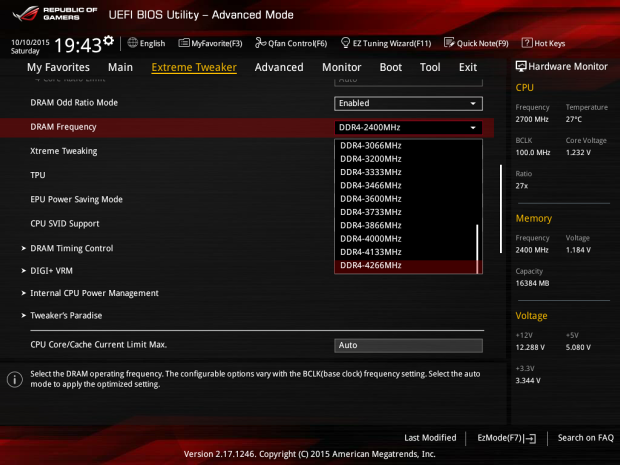This screenshot has height=465, width=620.
Task: Click CPU frequency value 2700 MHz
Action: 532,119
